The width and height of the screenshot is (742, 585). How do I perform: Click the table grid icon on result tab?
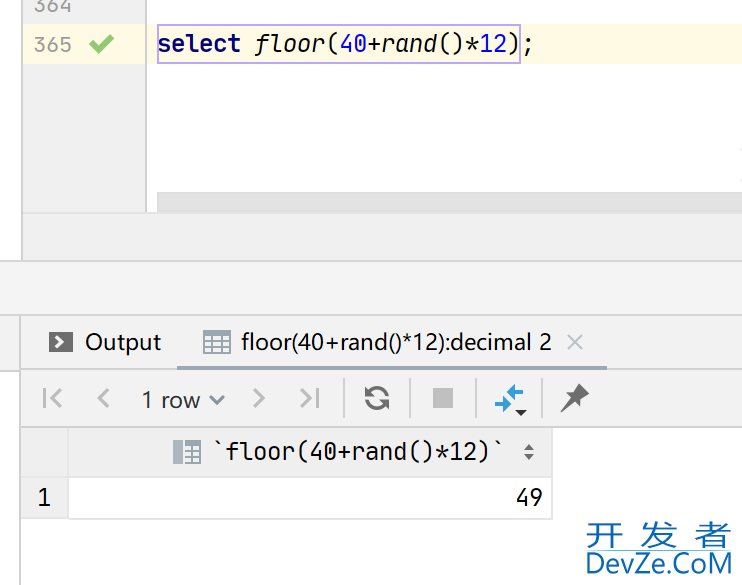pos(217,342)
